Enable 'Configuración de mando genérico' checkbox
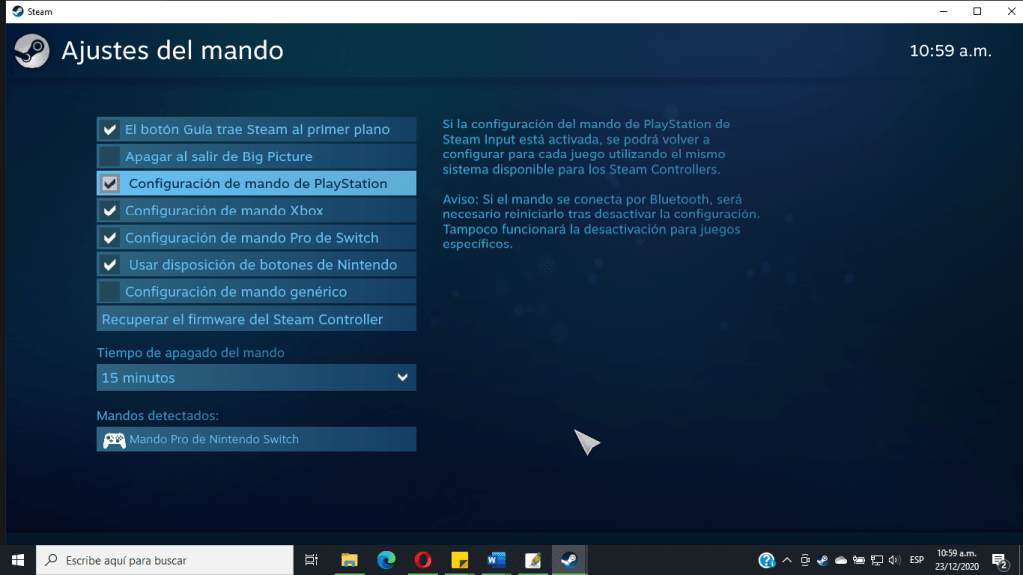 click(110, 292)
